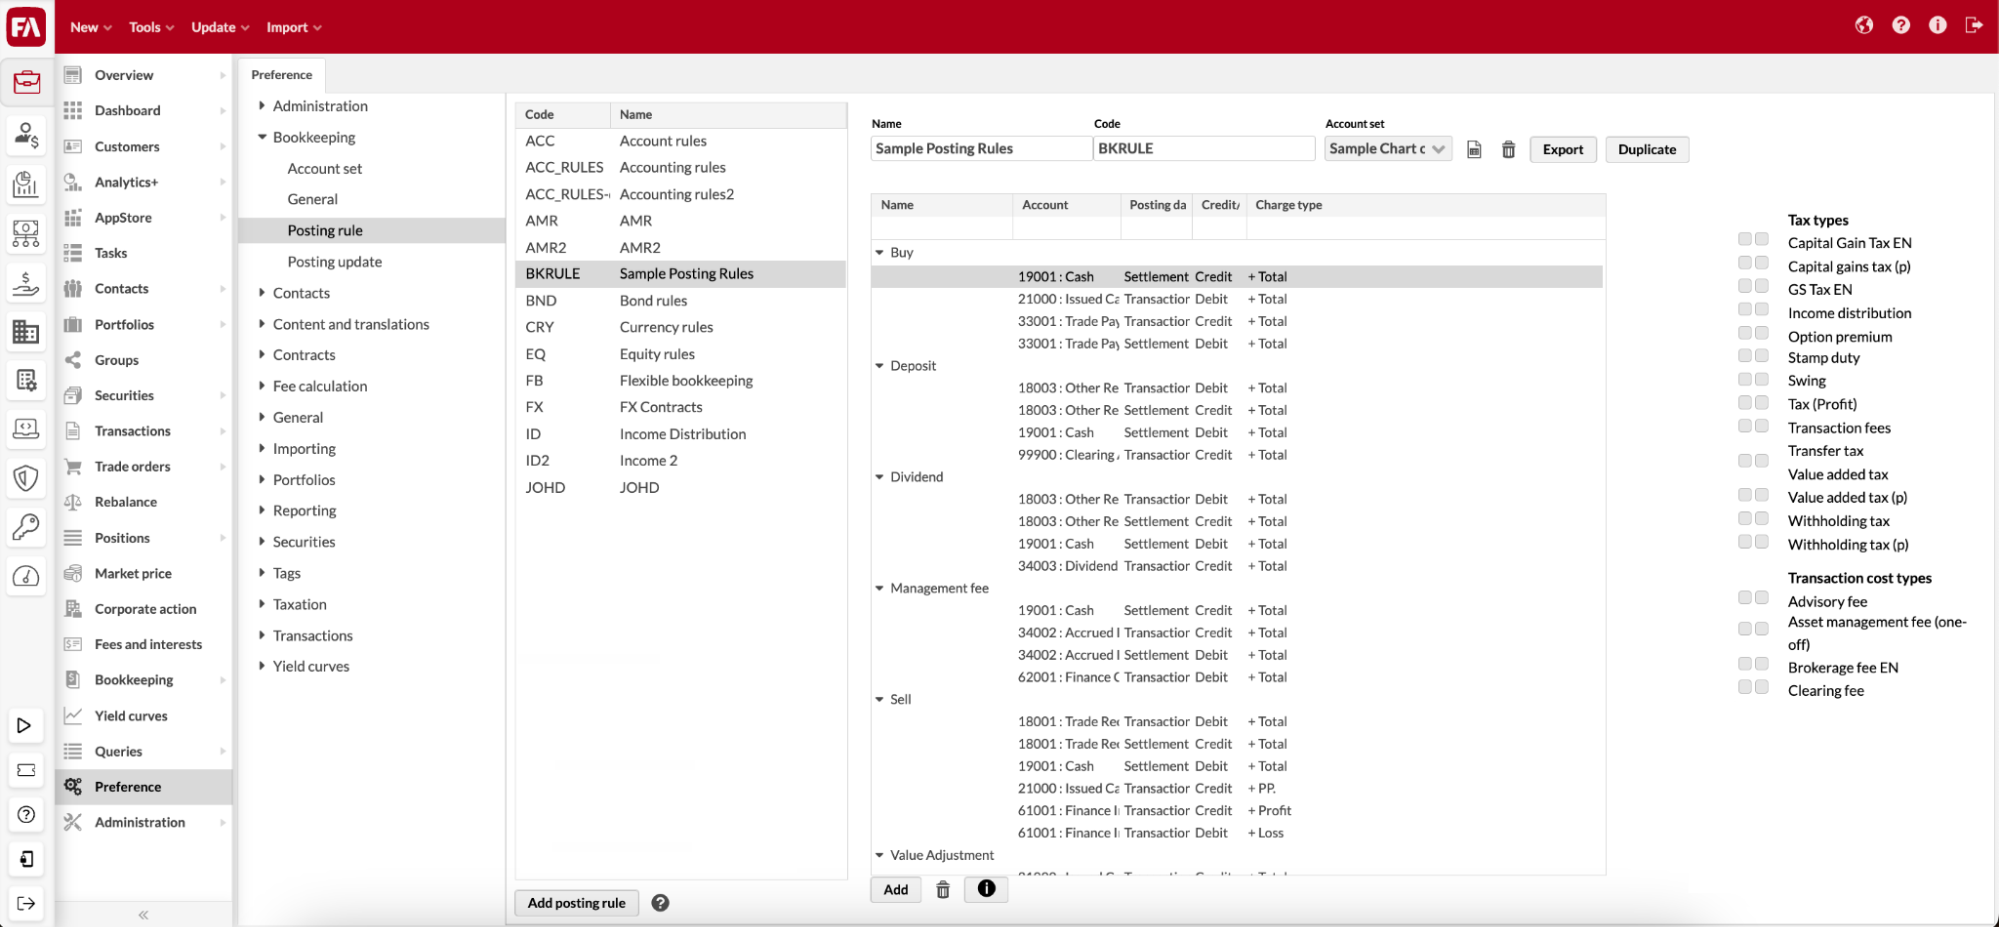Click the info button beside the rule trash icon

[986, 889]
